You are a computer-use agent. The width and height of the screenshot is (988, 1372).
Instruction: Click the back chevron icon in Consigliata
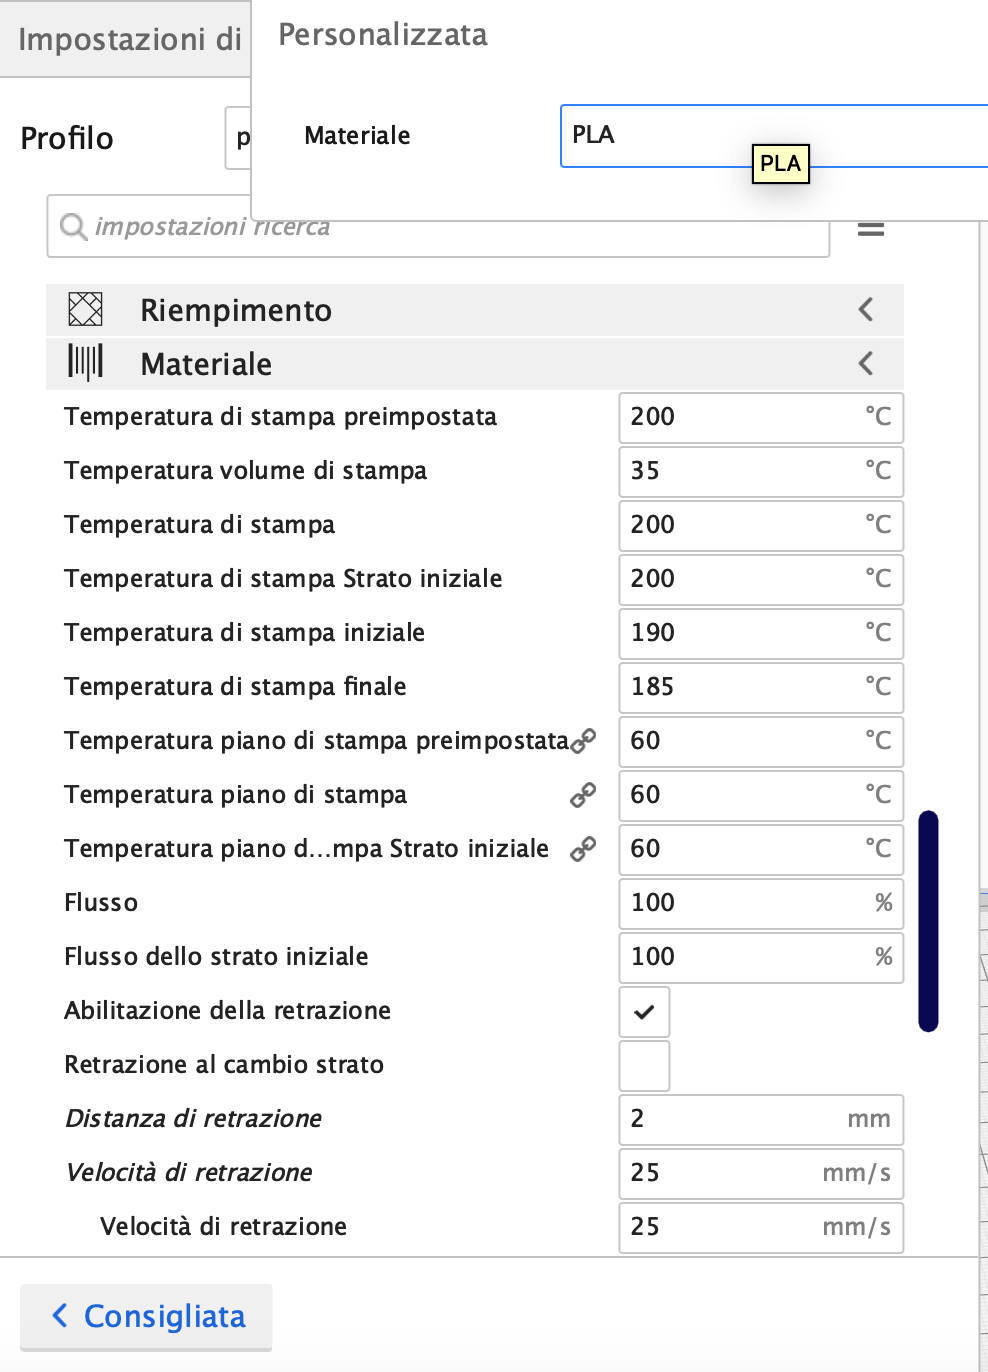60,1316
